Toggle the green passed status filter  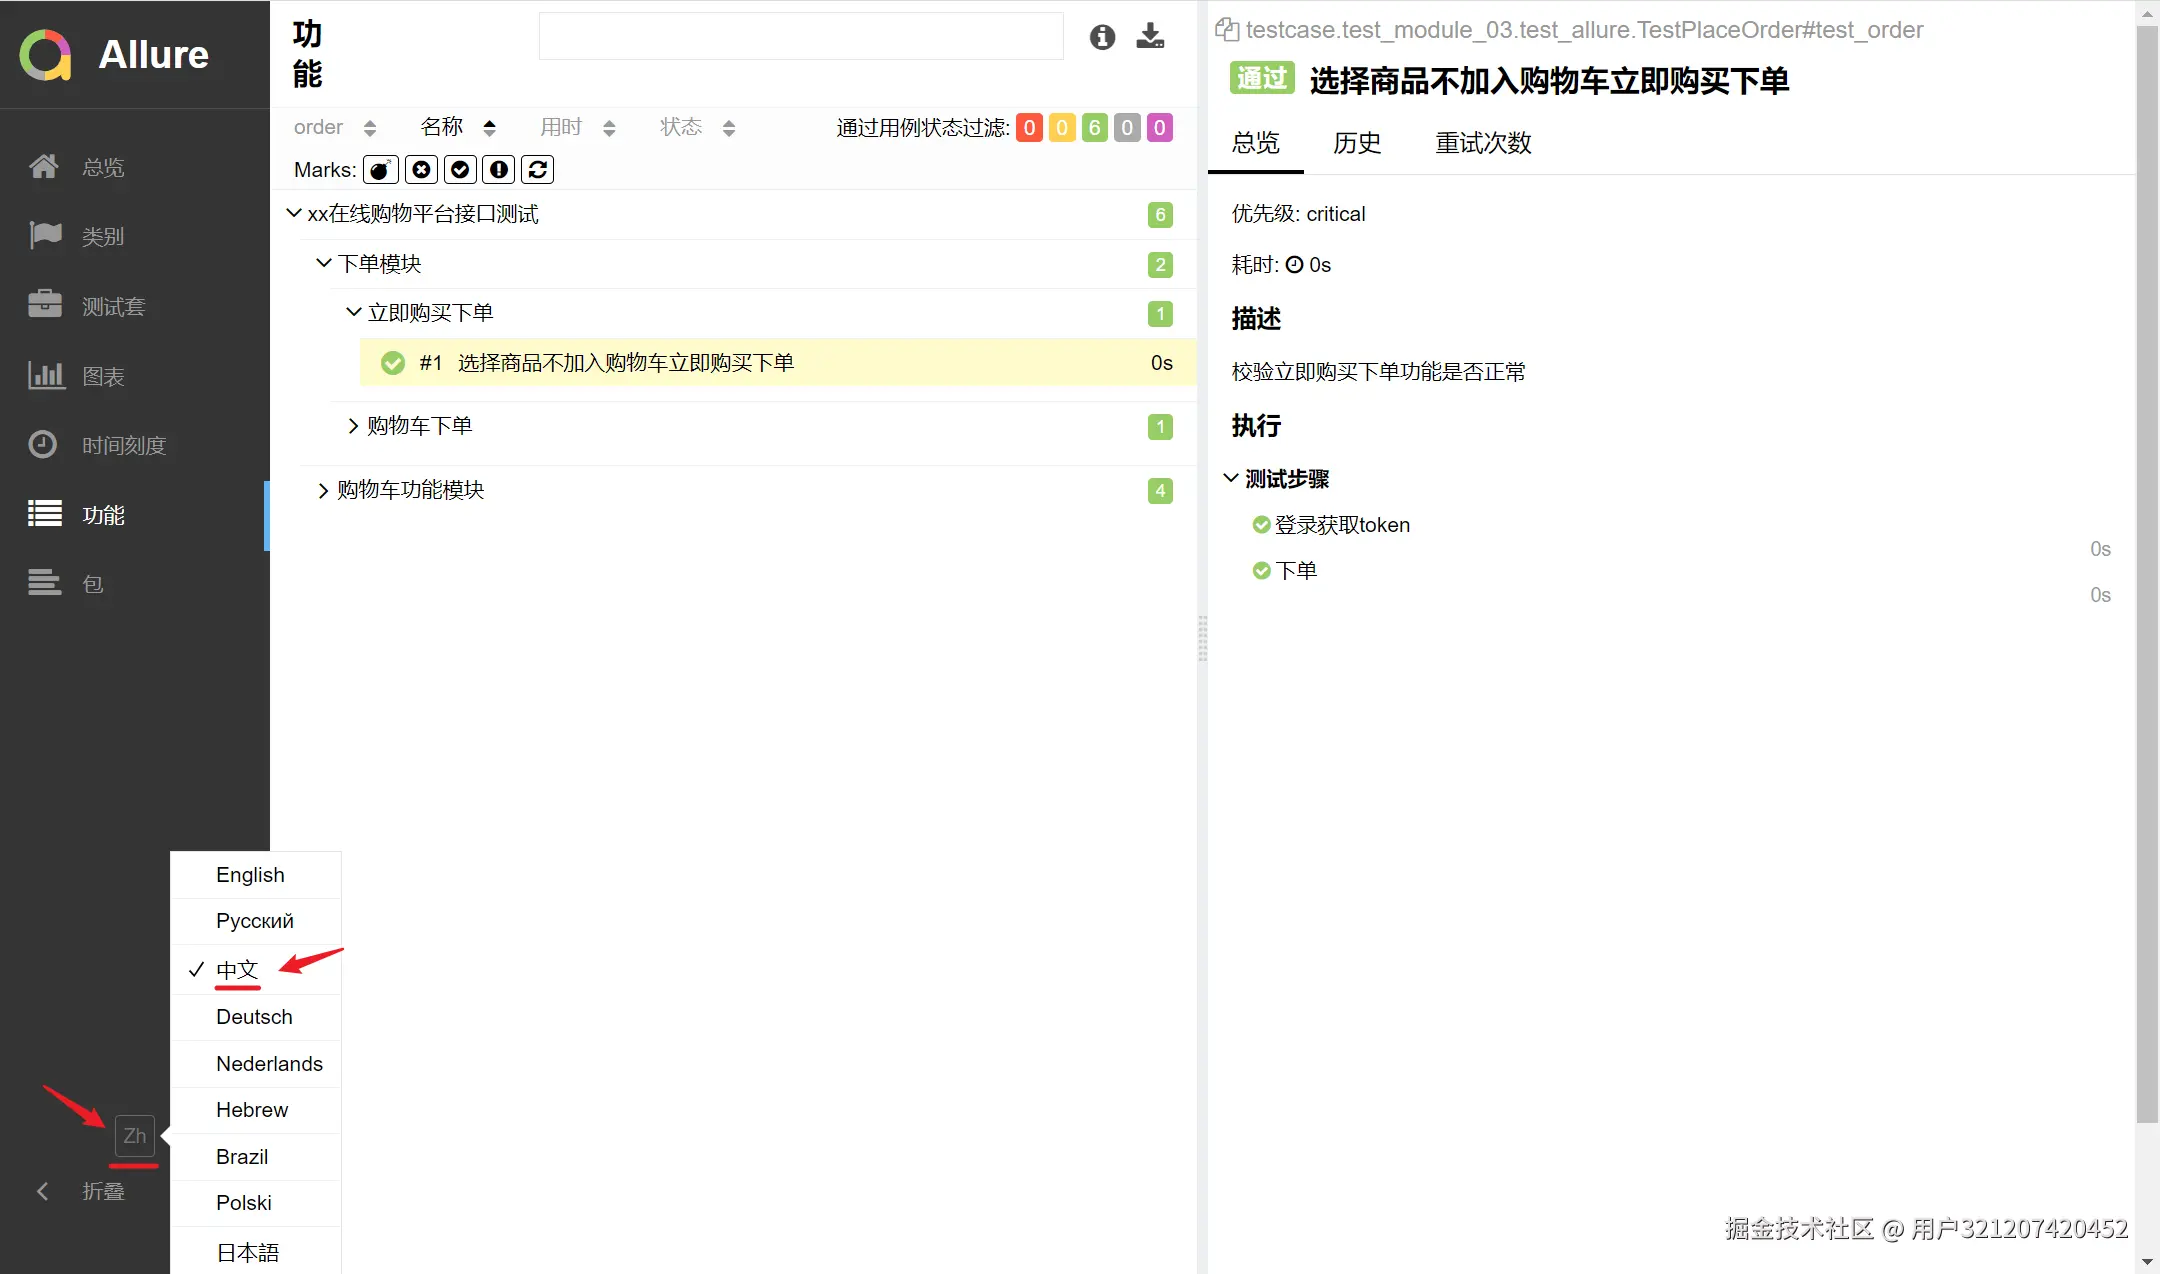(x=1094, y=128)
